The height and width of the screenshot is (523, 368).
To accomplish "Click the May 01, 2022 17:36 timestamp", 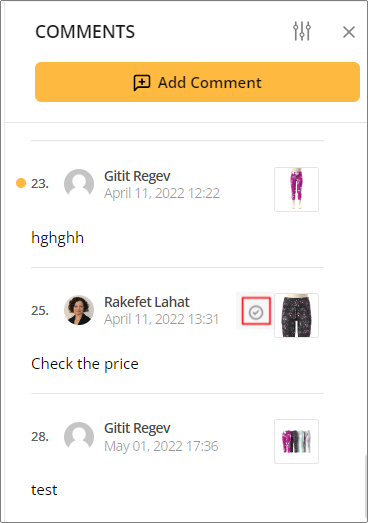I will pyautogui.click(x=161, y=446).
